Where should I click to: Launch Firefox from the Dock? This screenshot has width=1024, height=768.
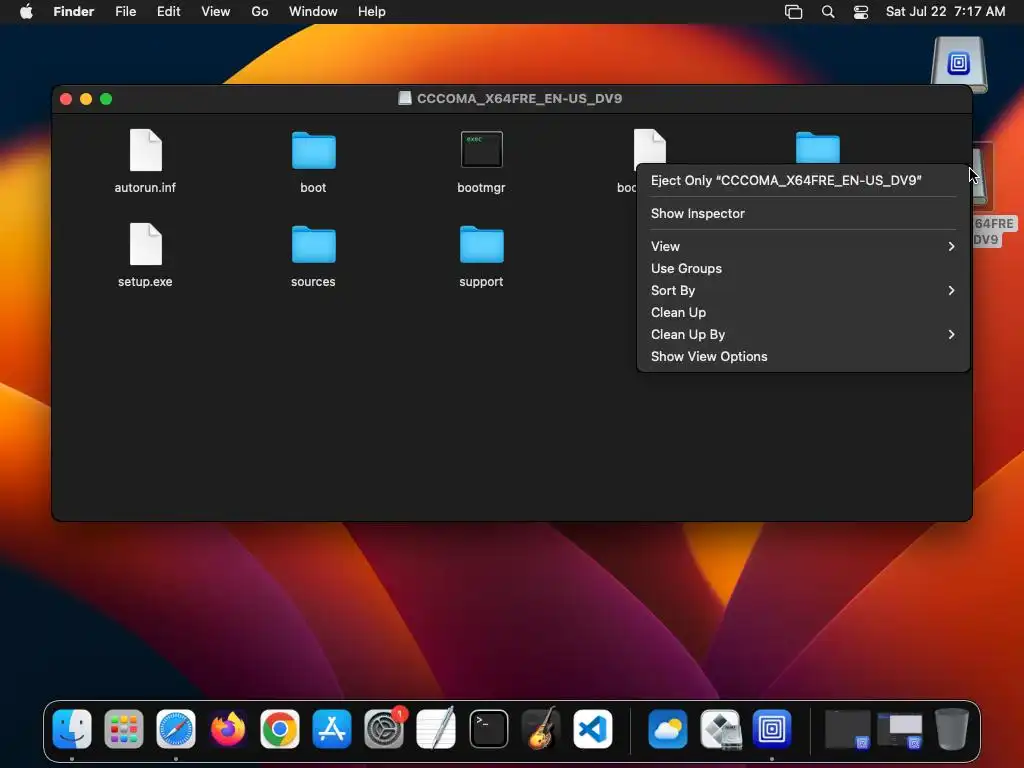coord(228,728)
